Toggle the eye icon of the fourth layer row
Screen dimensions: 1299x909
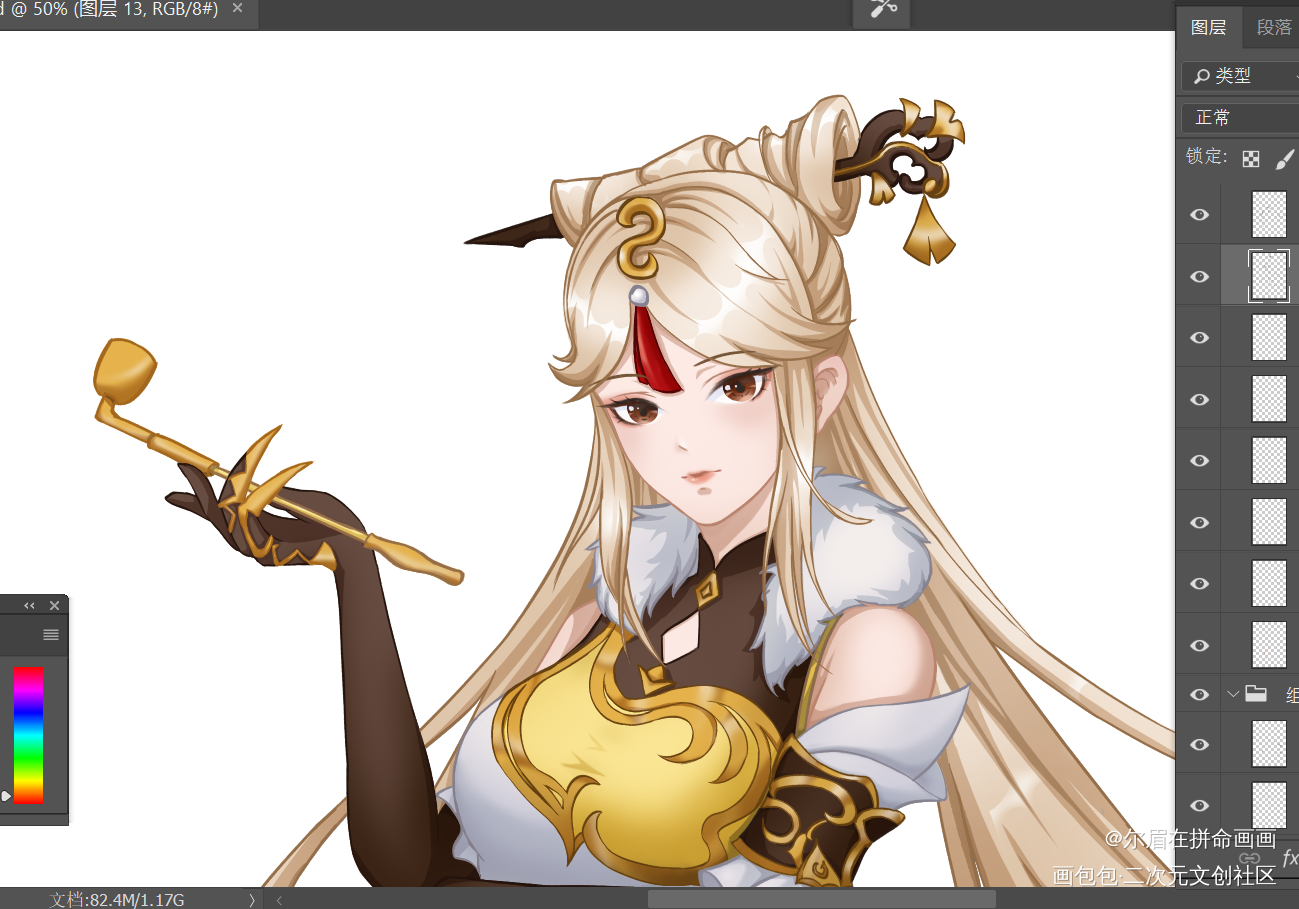[1199, 399]
